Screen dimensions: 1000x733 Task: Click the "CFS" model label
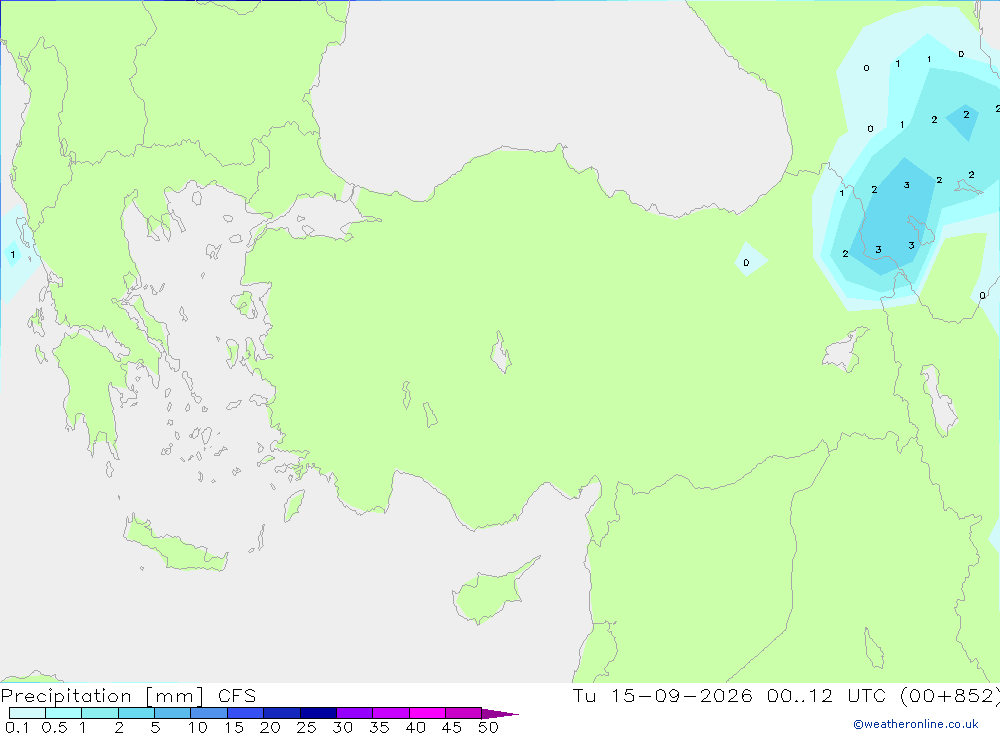[237, 695]
